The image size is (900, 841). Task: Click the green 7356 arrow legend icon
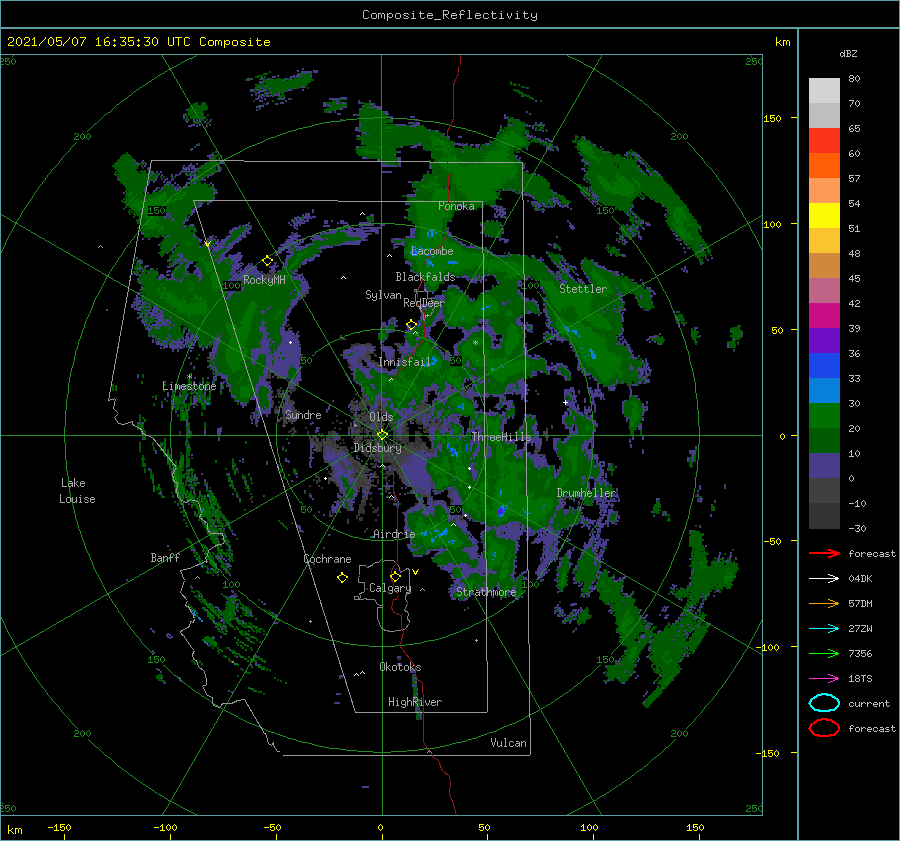824,653
